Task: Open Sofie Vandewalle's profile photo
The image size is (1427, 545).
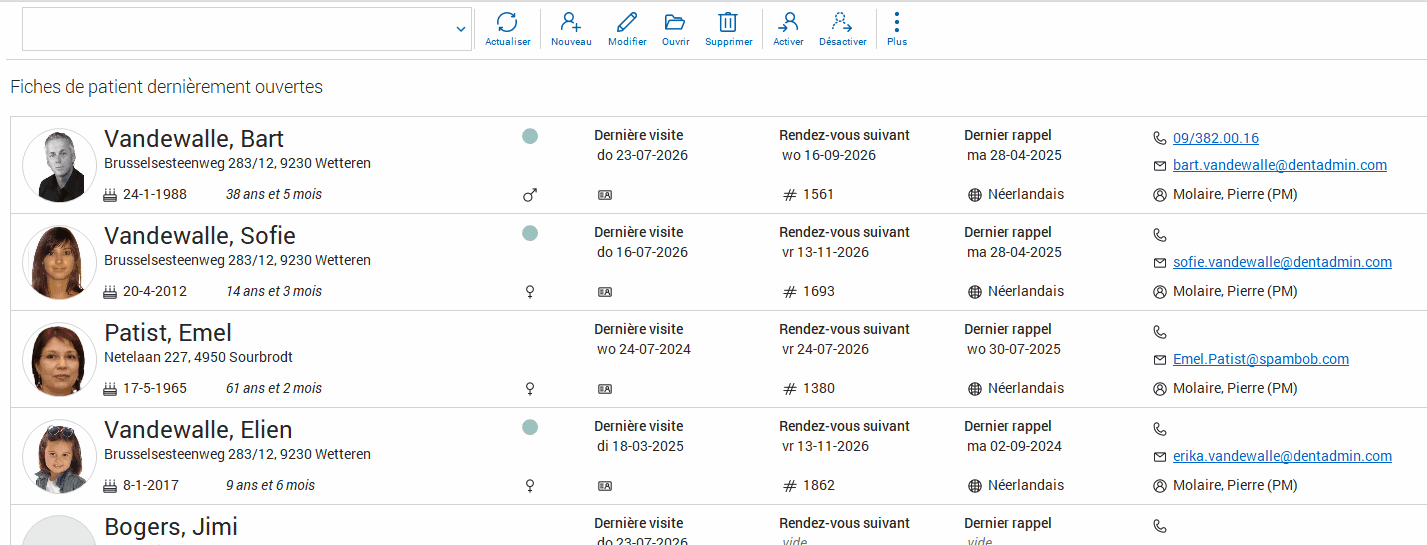Action: point(59,262)
